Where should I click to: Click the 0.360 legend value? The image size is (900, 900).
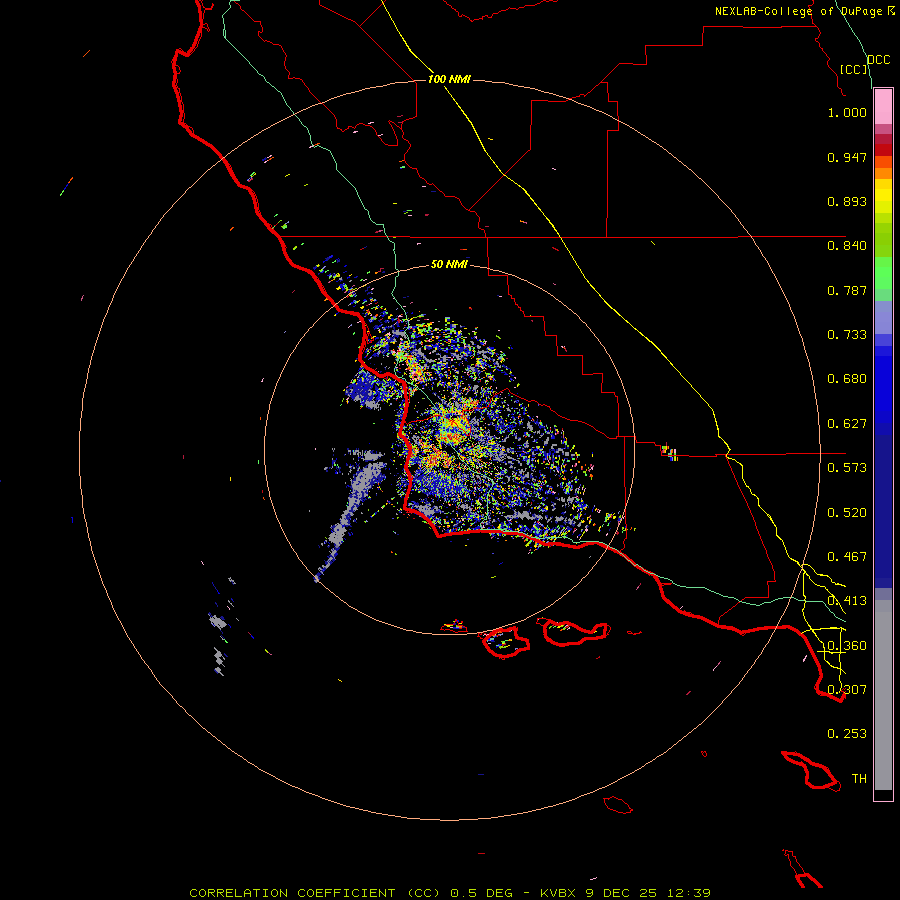(847, 646)
